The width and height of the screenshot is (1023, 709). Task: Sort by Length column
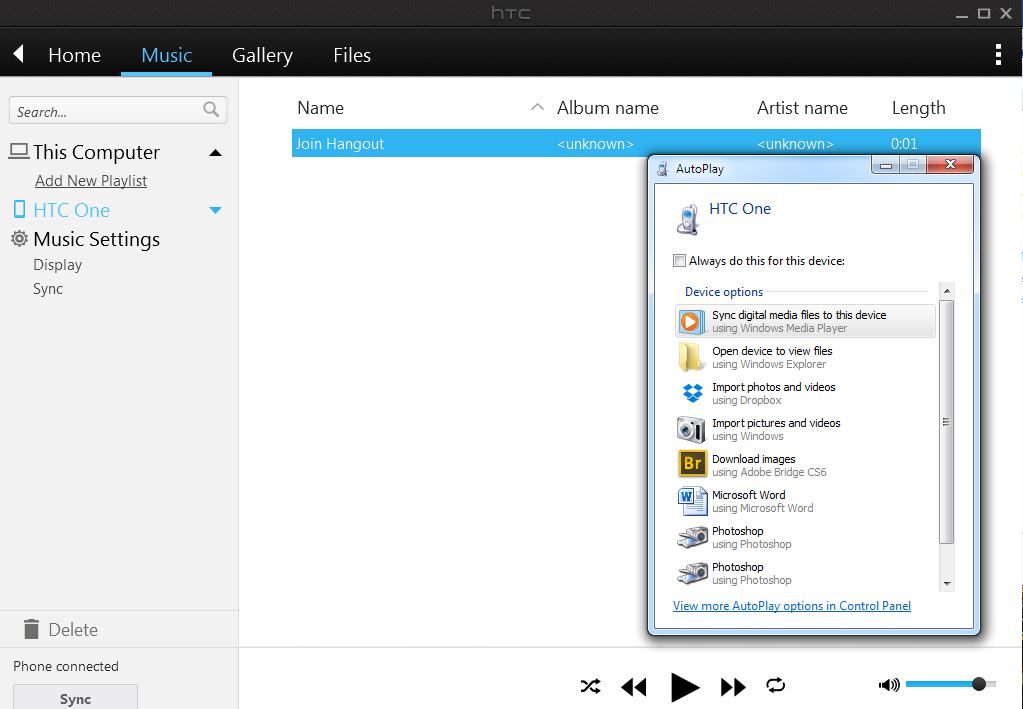tap(919, 108)
